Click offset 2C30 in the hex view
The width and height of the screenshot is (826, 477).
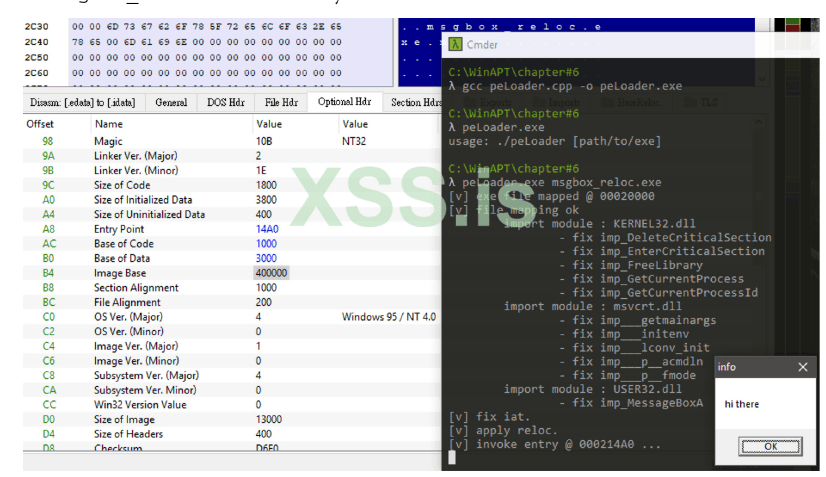36,26
